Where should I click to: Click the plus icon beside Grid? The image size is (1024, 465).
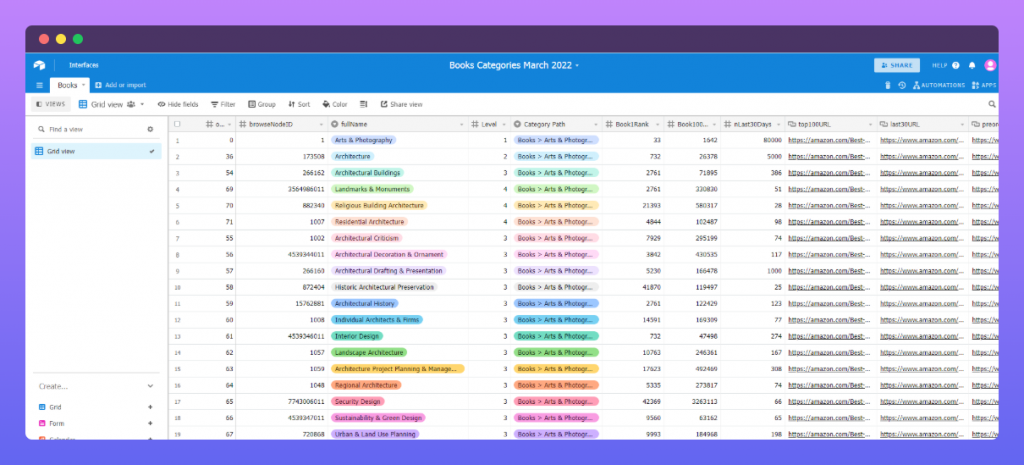click(x=150, y=407)
